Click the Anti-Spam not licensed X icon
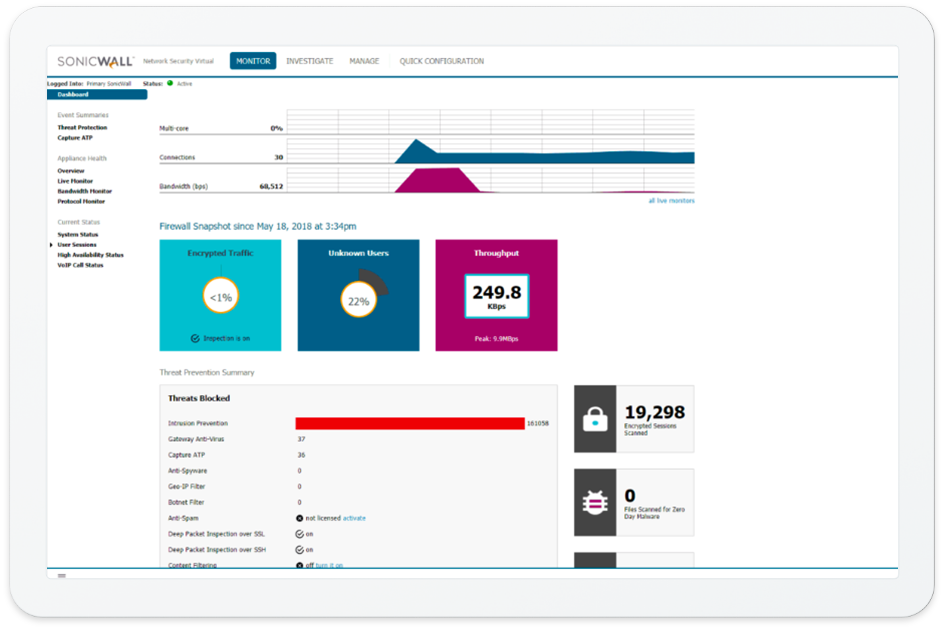944x630 pixels. [x=300, y=518]
